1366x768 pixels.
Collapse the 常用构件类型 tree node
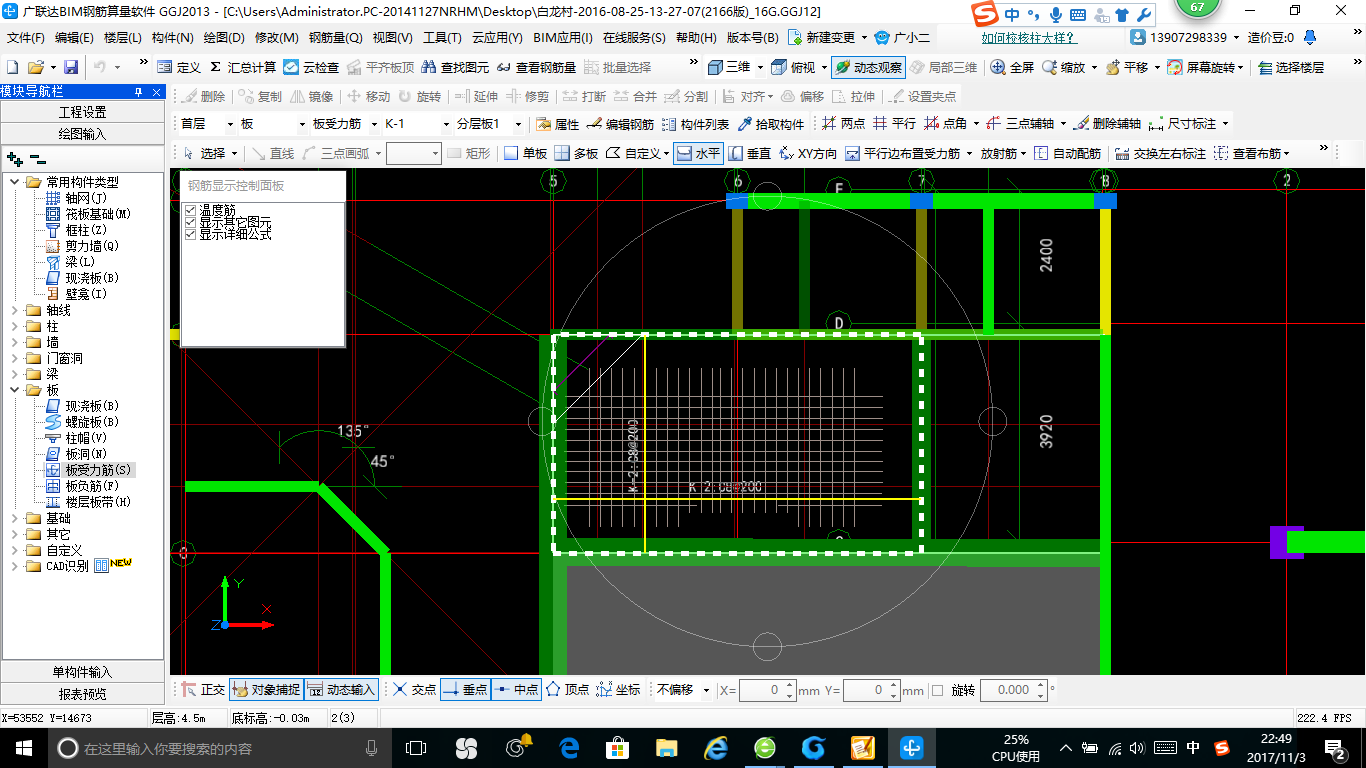(15, 182)
